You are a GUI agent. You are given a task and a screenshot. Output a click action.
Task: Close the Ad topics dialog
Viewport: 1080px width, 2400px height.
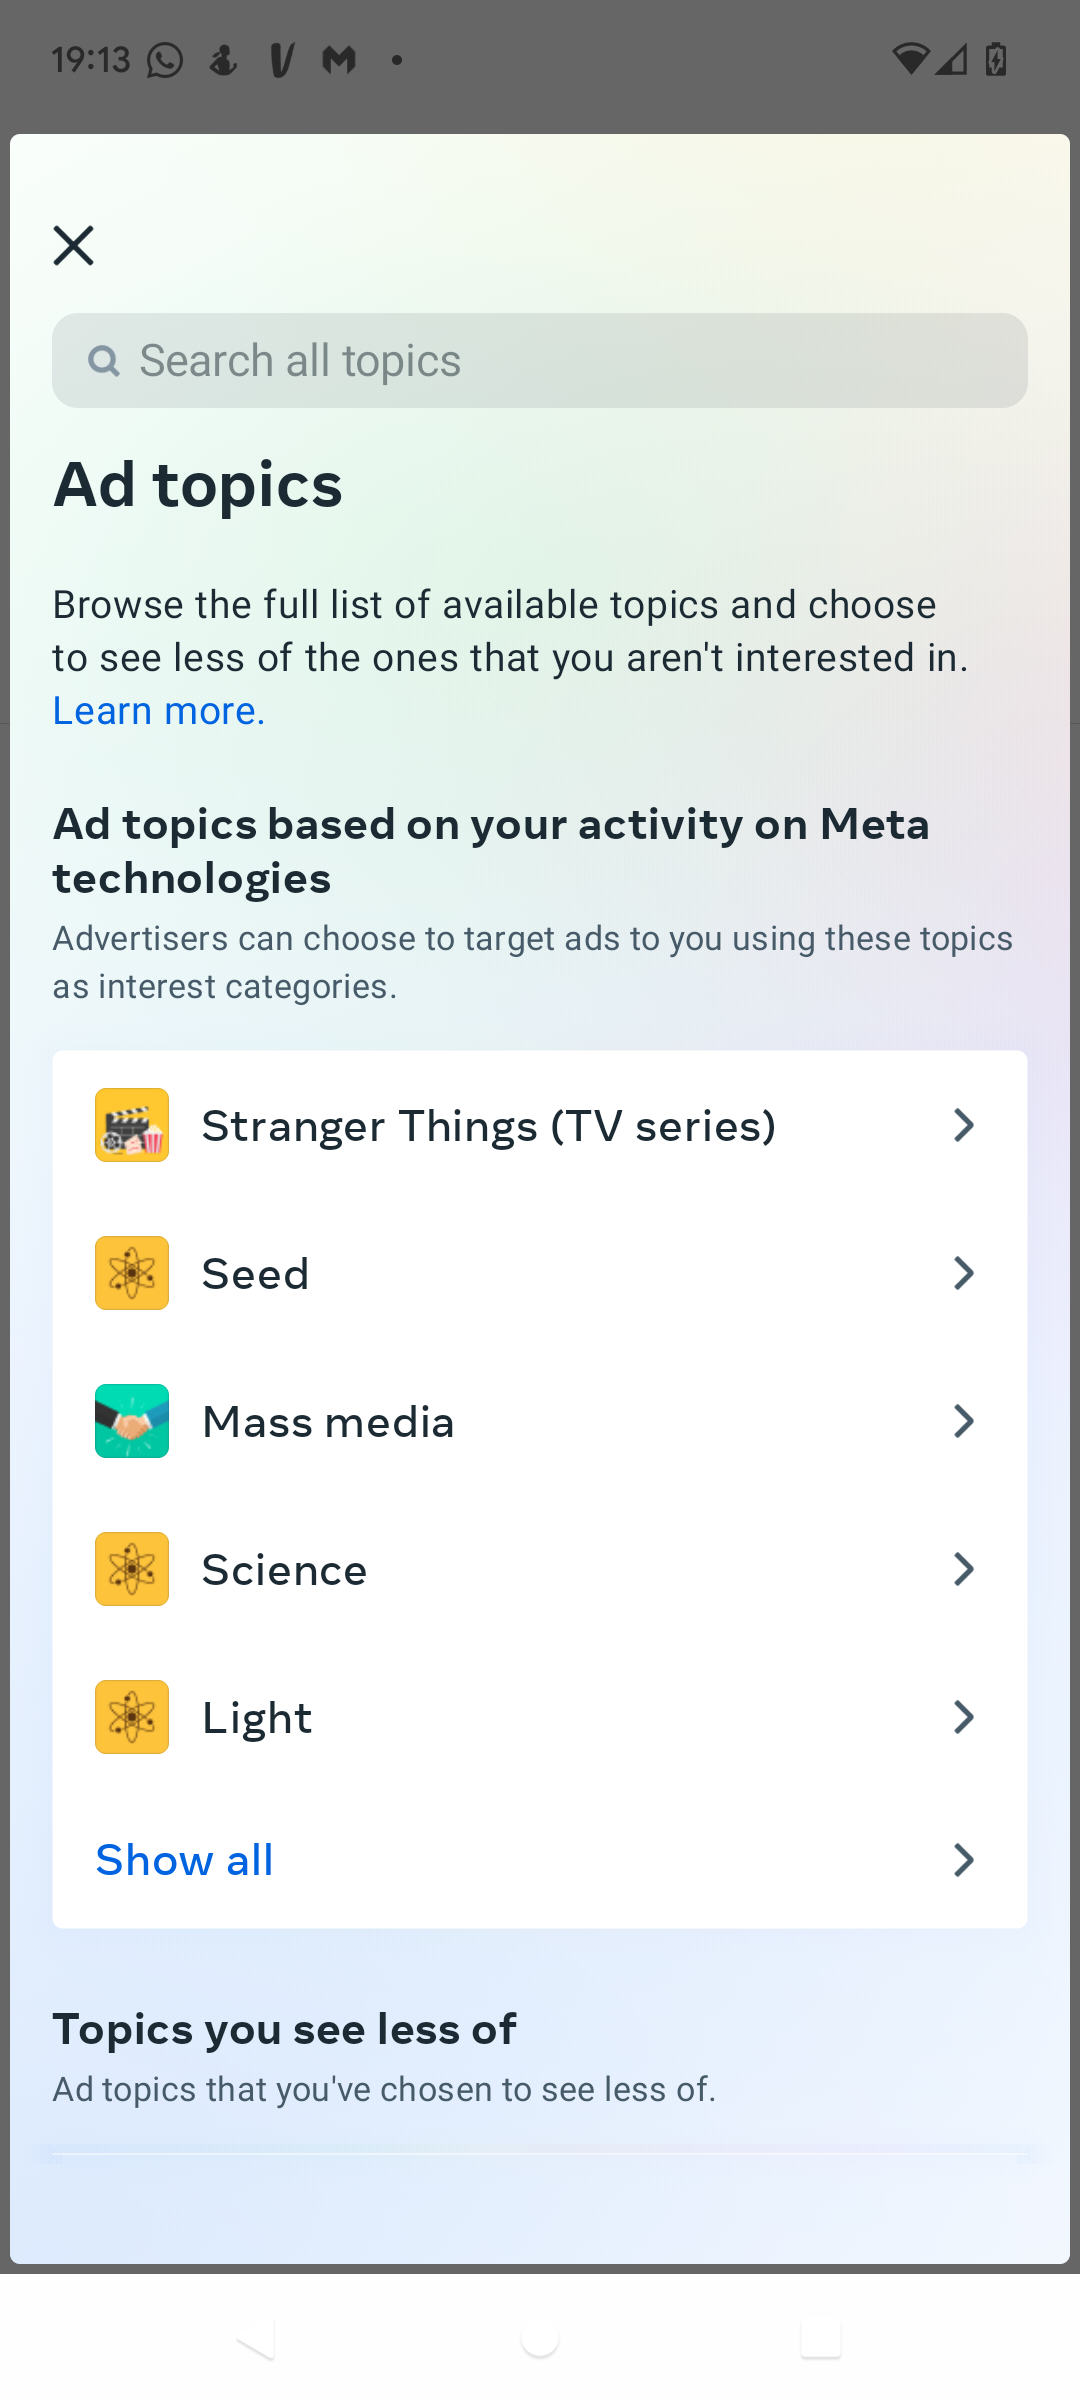click(x=73, y=245)
